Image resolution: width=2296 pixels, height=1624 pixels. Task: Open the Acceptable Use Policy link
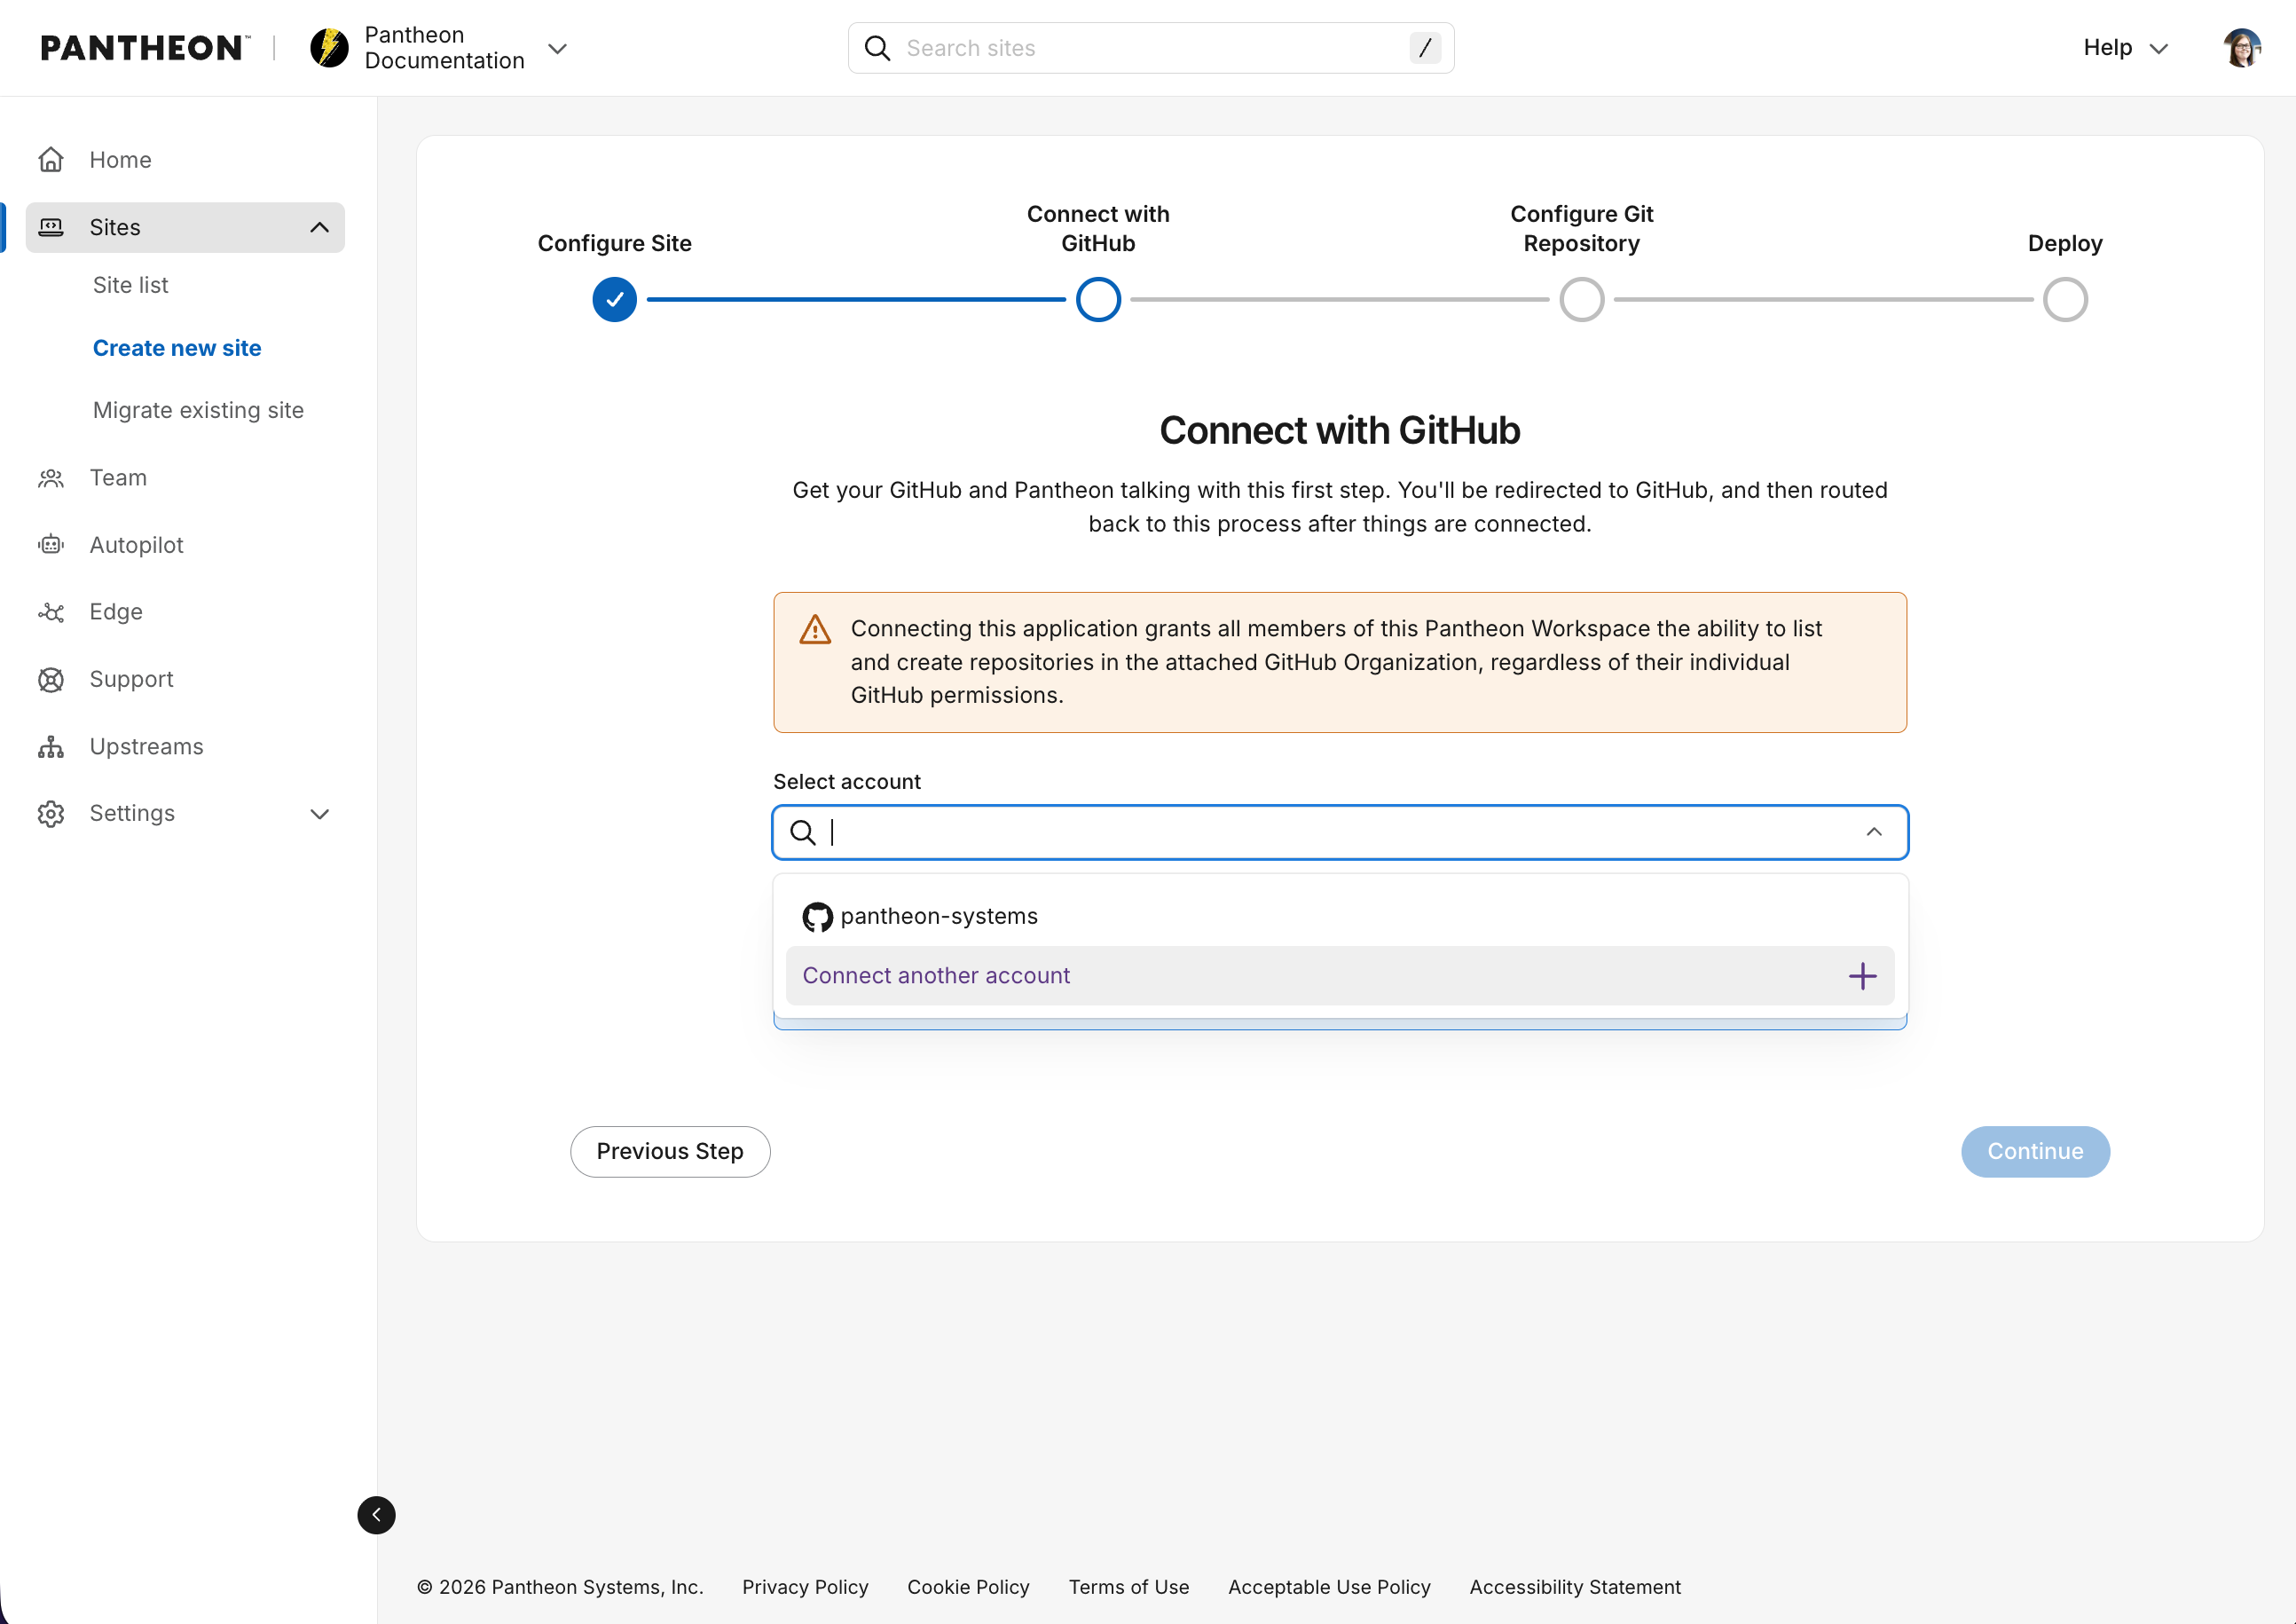[1329, 1587]
